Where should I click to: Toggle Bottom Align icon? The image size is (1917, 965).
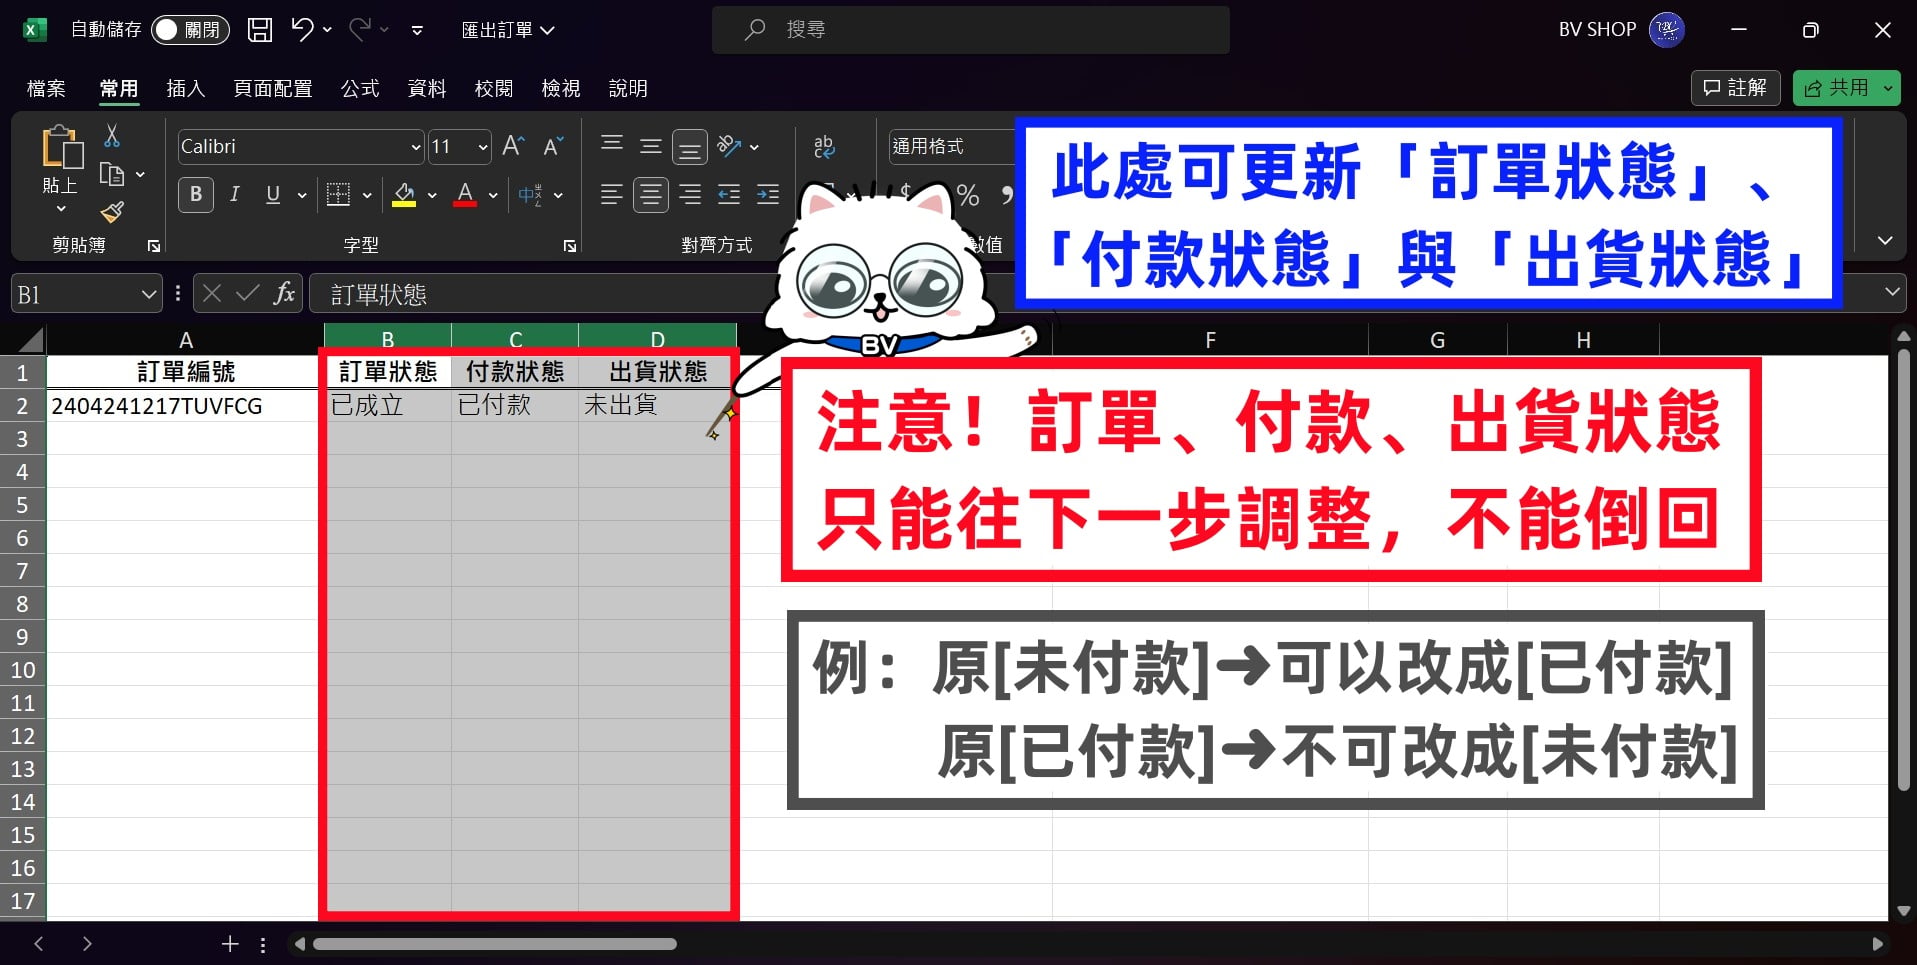coord(690,147)
